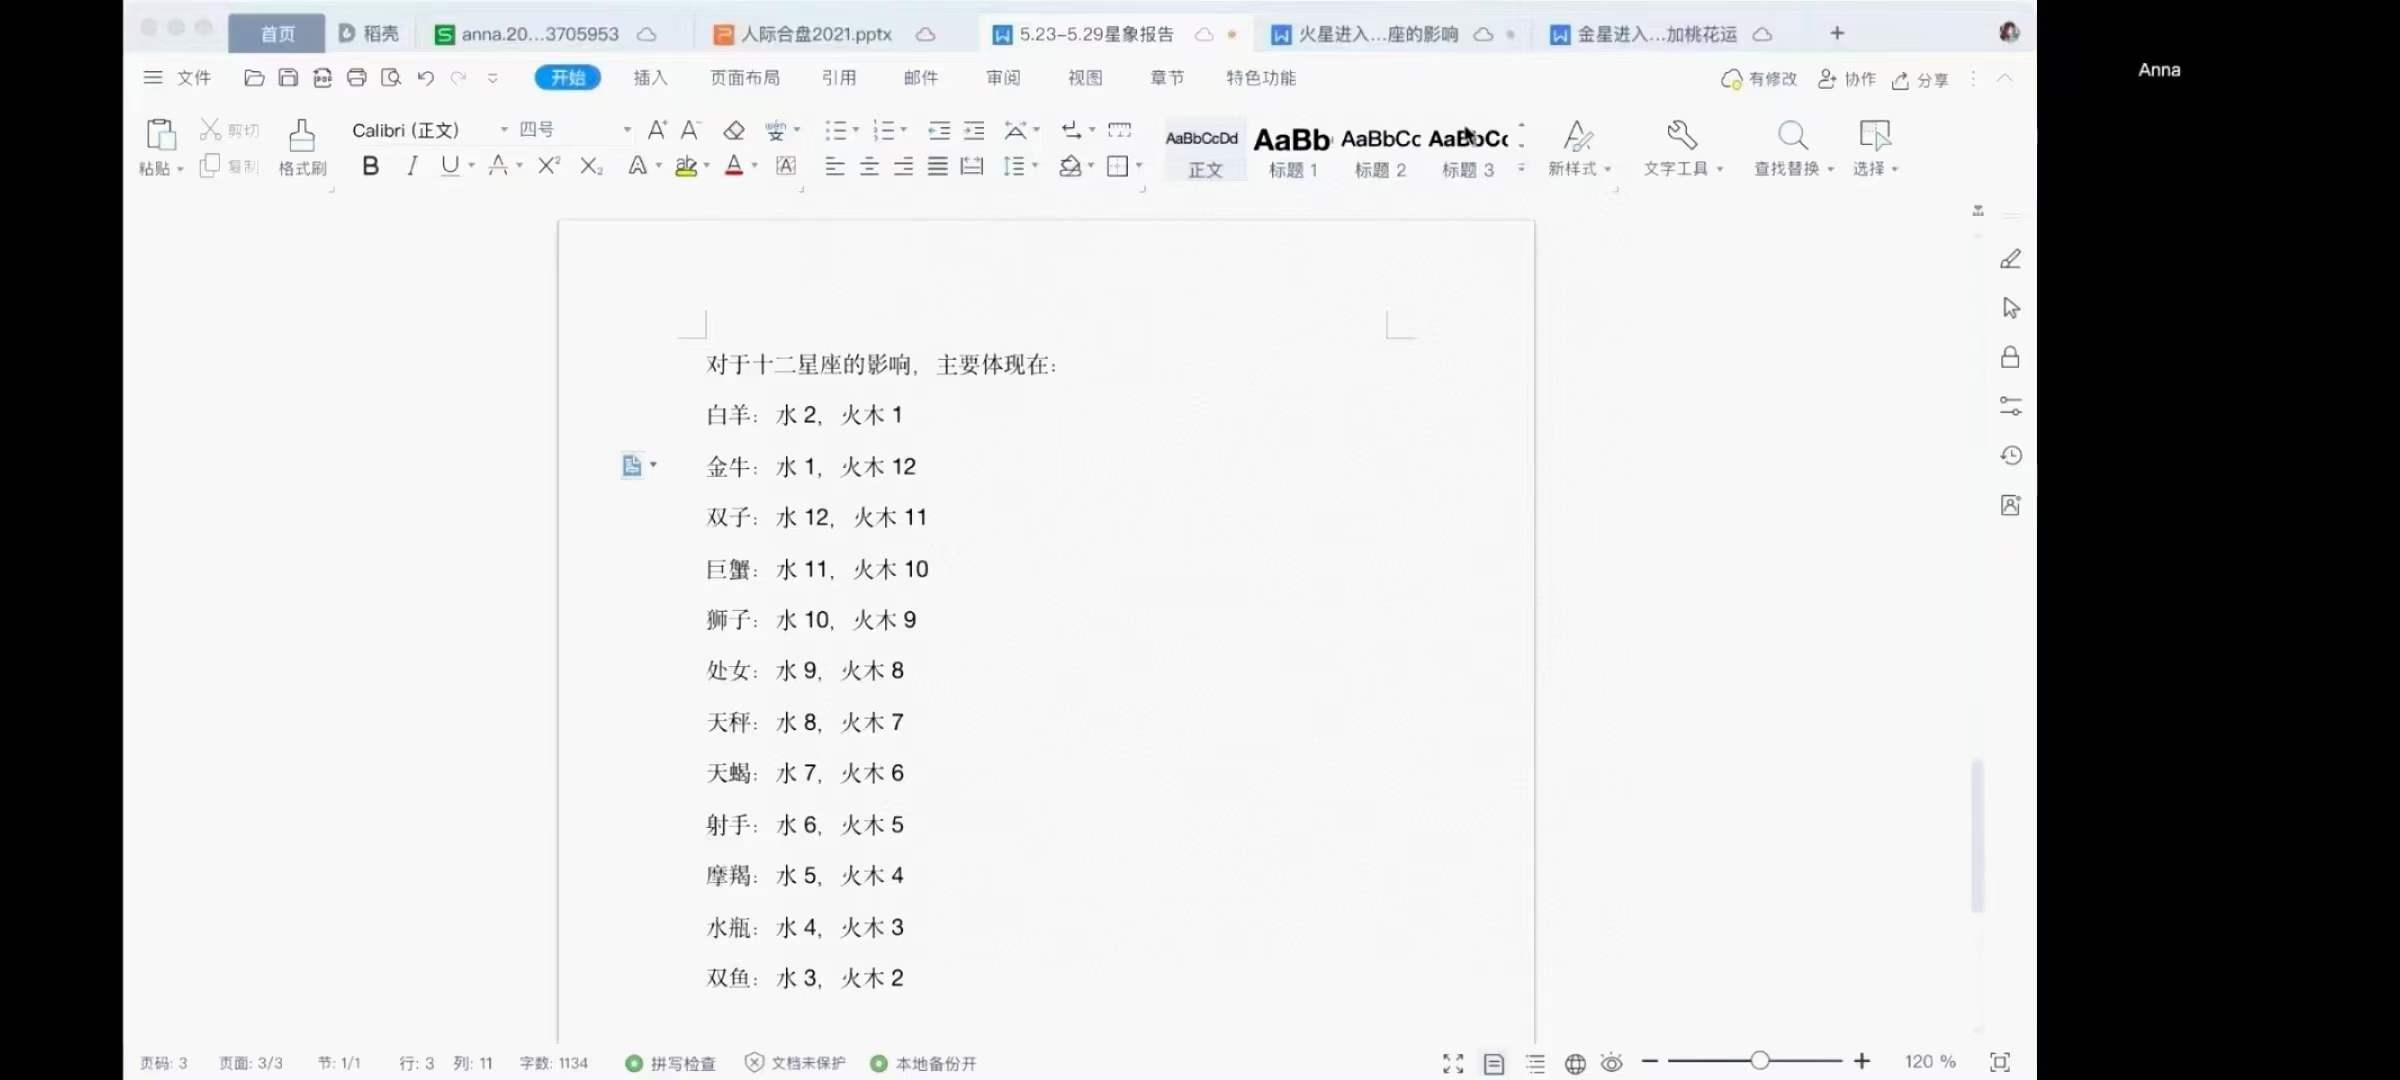Screen dimensions: 2400x1080
Task: Click the Find and Replace (查找替换) icon
Action: pos(1792,136)
